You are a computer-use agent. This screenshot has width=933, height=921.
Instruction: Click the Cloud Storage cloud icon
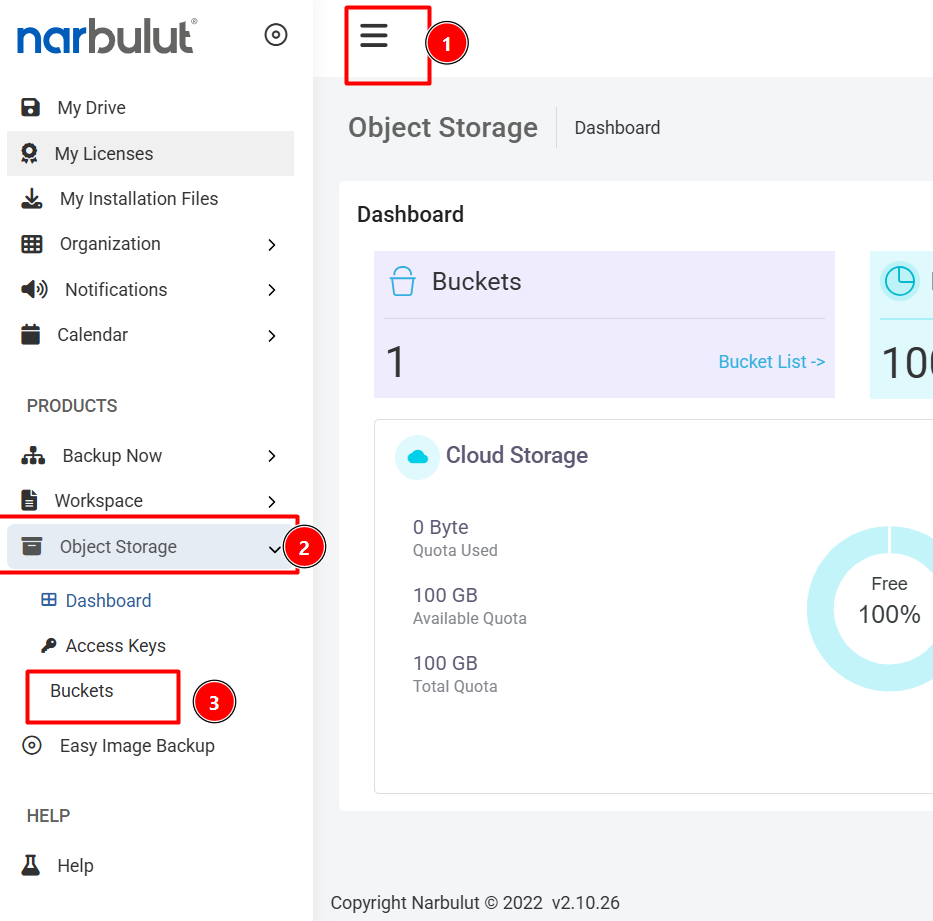click(418, 457)
